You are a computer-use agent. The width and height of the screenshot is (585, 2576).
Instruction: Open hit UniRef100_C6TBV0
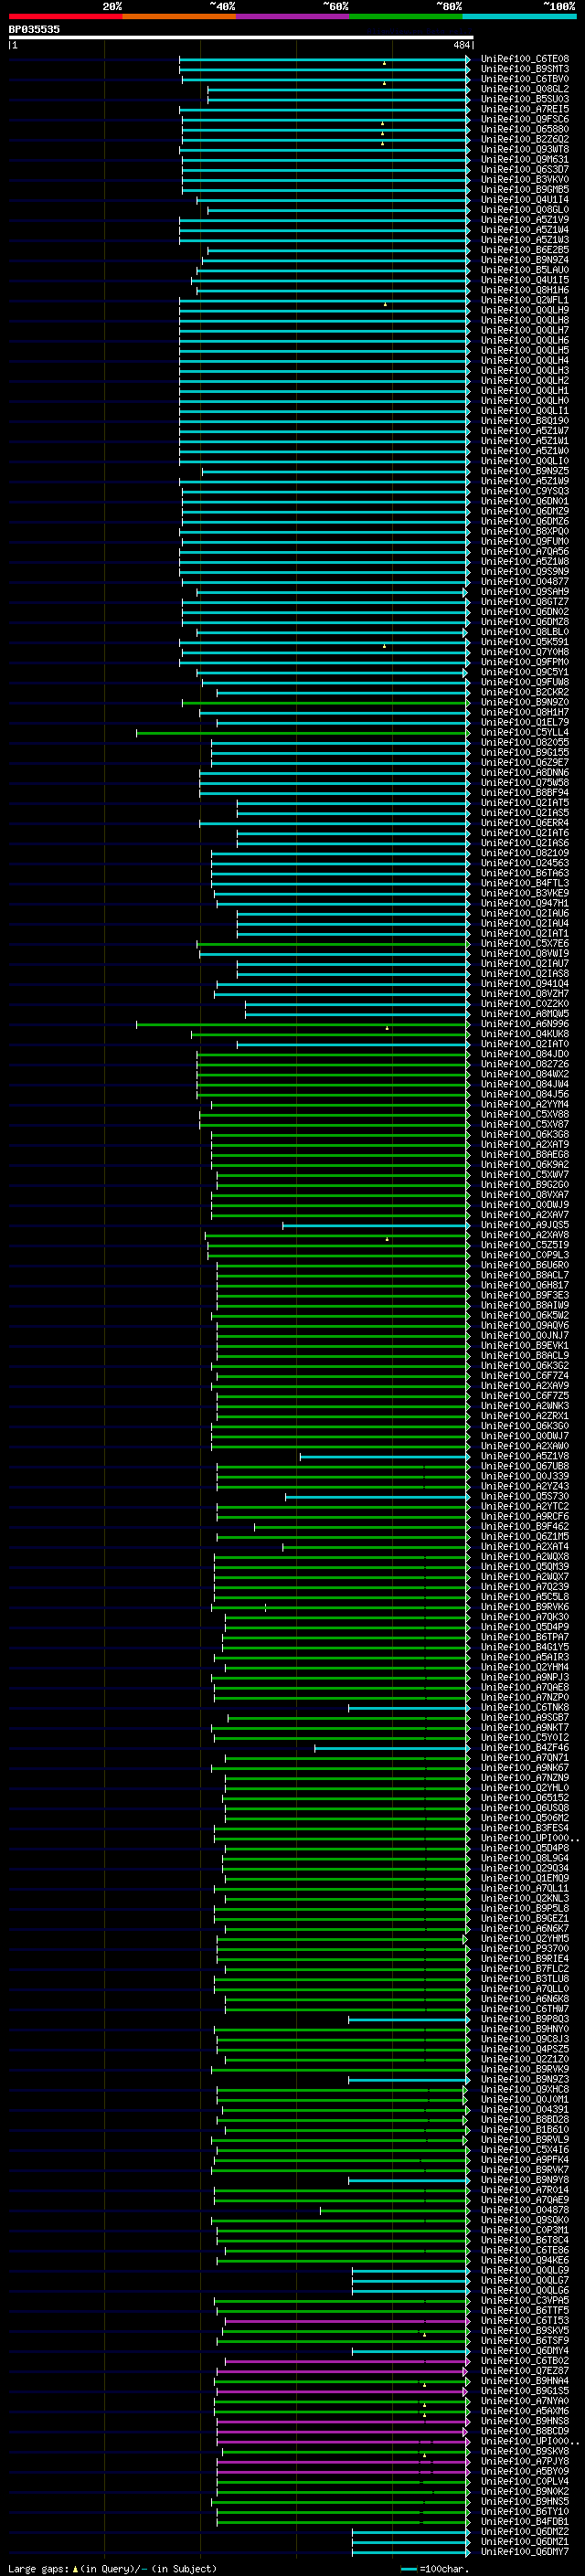[x=525, y=79]
